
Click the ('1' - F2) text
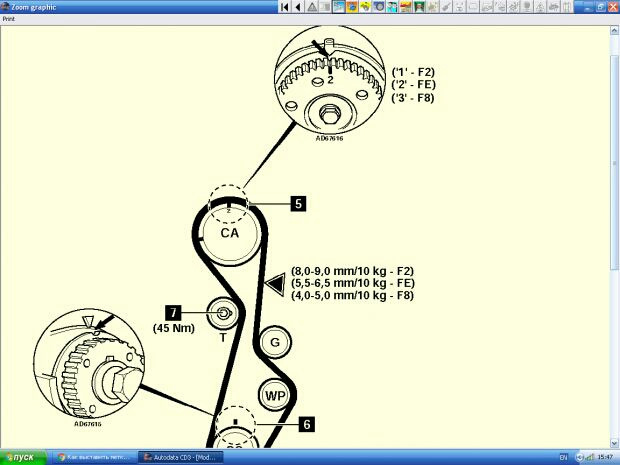click(413, 72)
